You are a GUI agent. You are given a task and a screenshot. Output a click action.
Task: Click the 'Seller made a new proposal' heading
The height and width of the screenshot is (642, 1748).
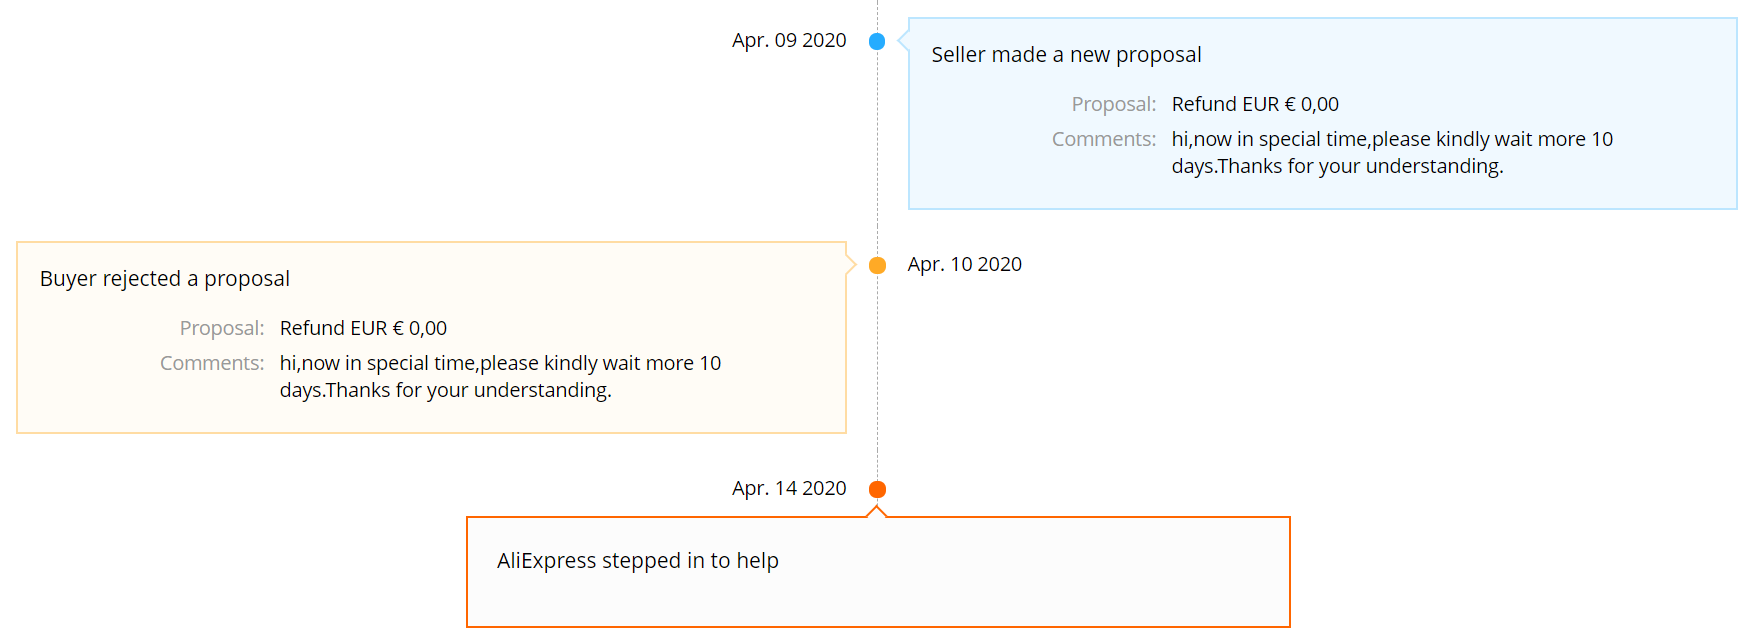click(1066, 55)
